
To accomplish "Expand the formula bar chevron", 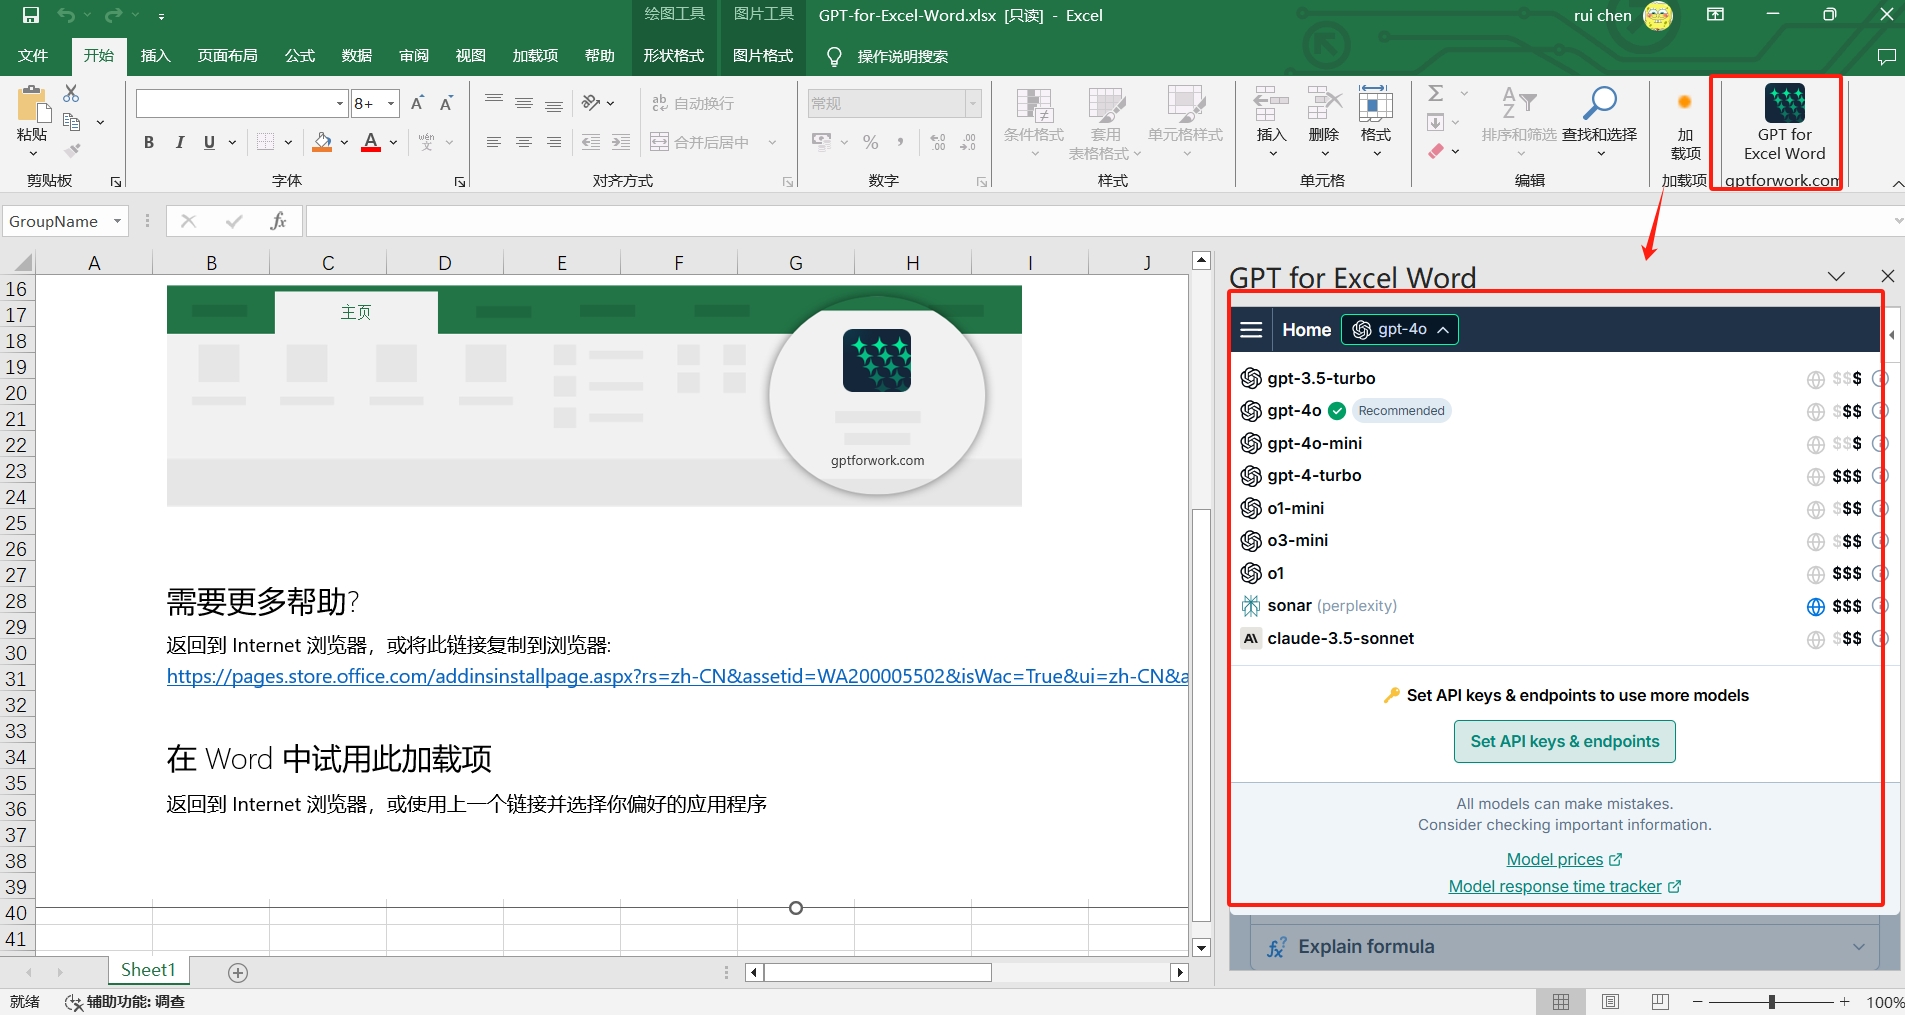I will 1898,221.
